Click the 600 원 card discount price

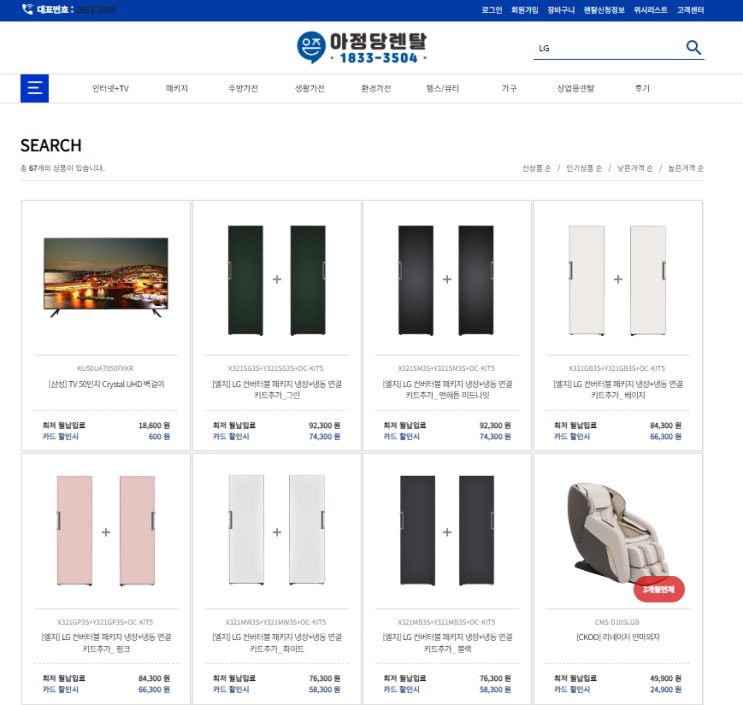pos(159,437)
